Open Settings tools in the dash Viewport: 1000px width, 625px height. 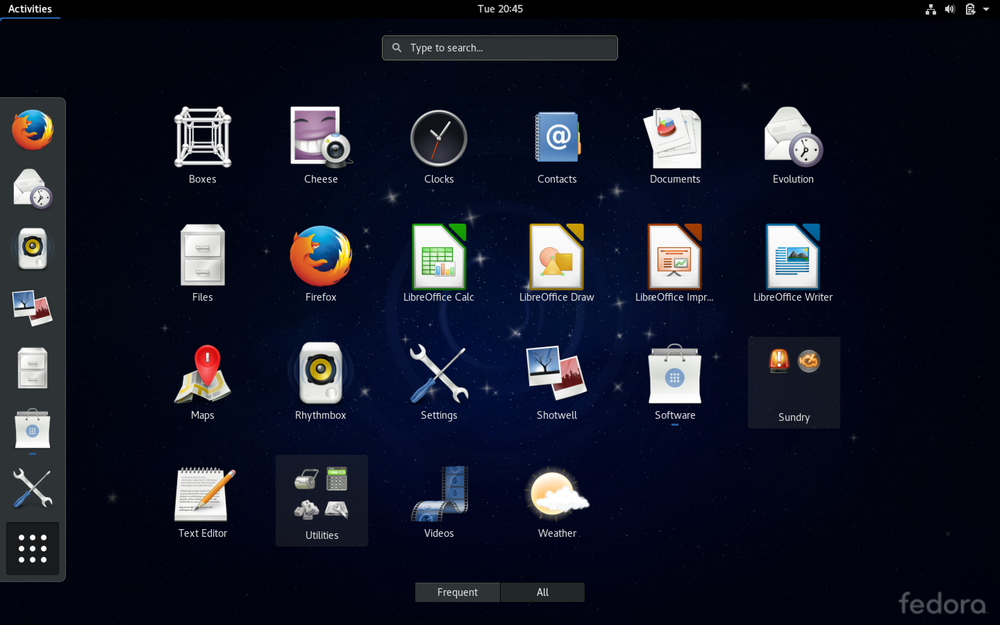[x=33, y=487]
